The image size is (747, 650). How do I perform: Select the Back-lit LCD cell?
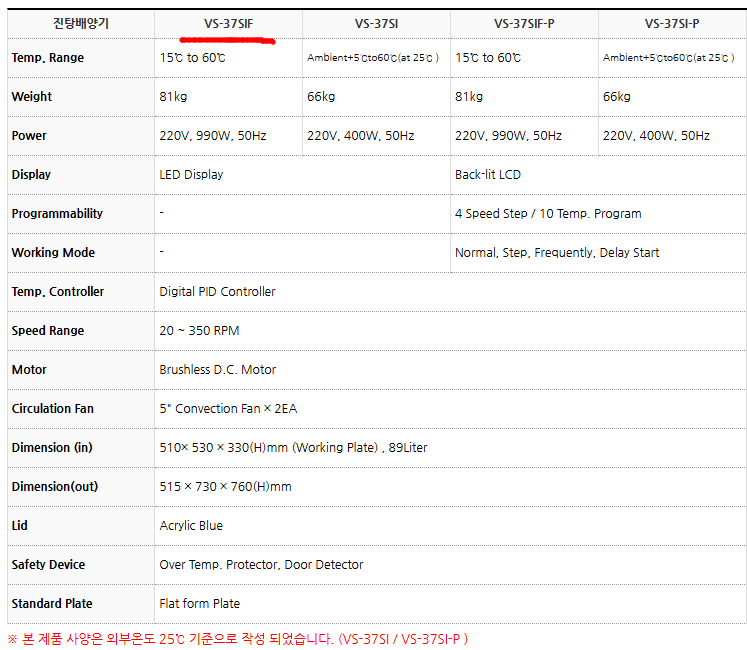pos(488,175)
